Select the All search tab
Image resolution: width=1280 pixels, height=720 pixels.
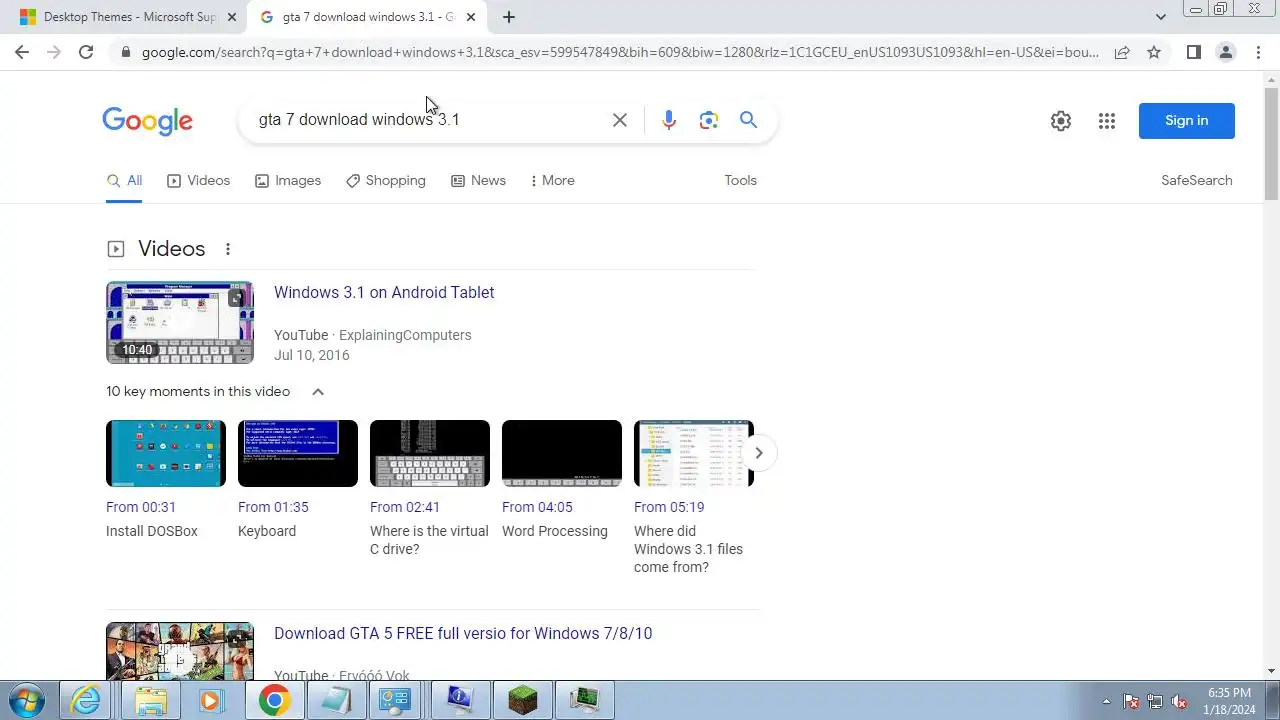pyautogui.click(x=124, y=181)
